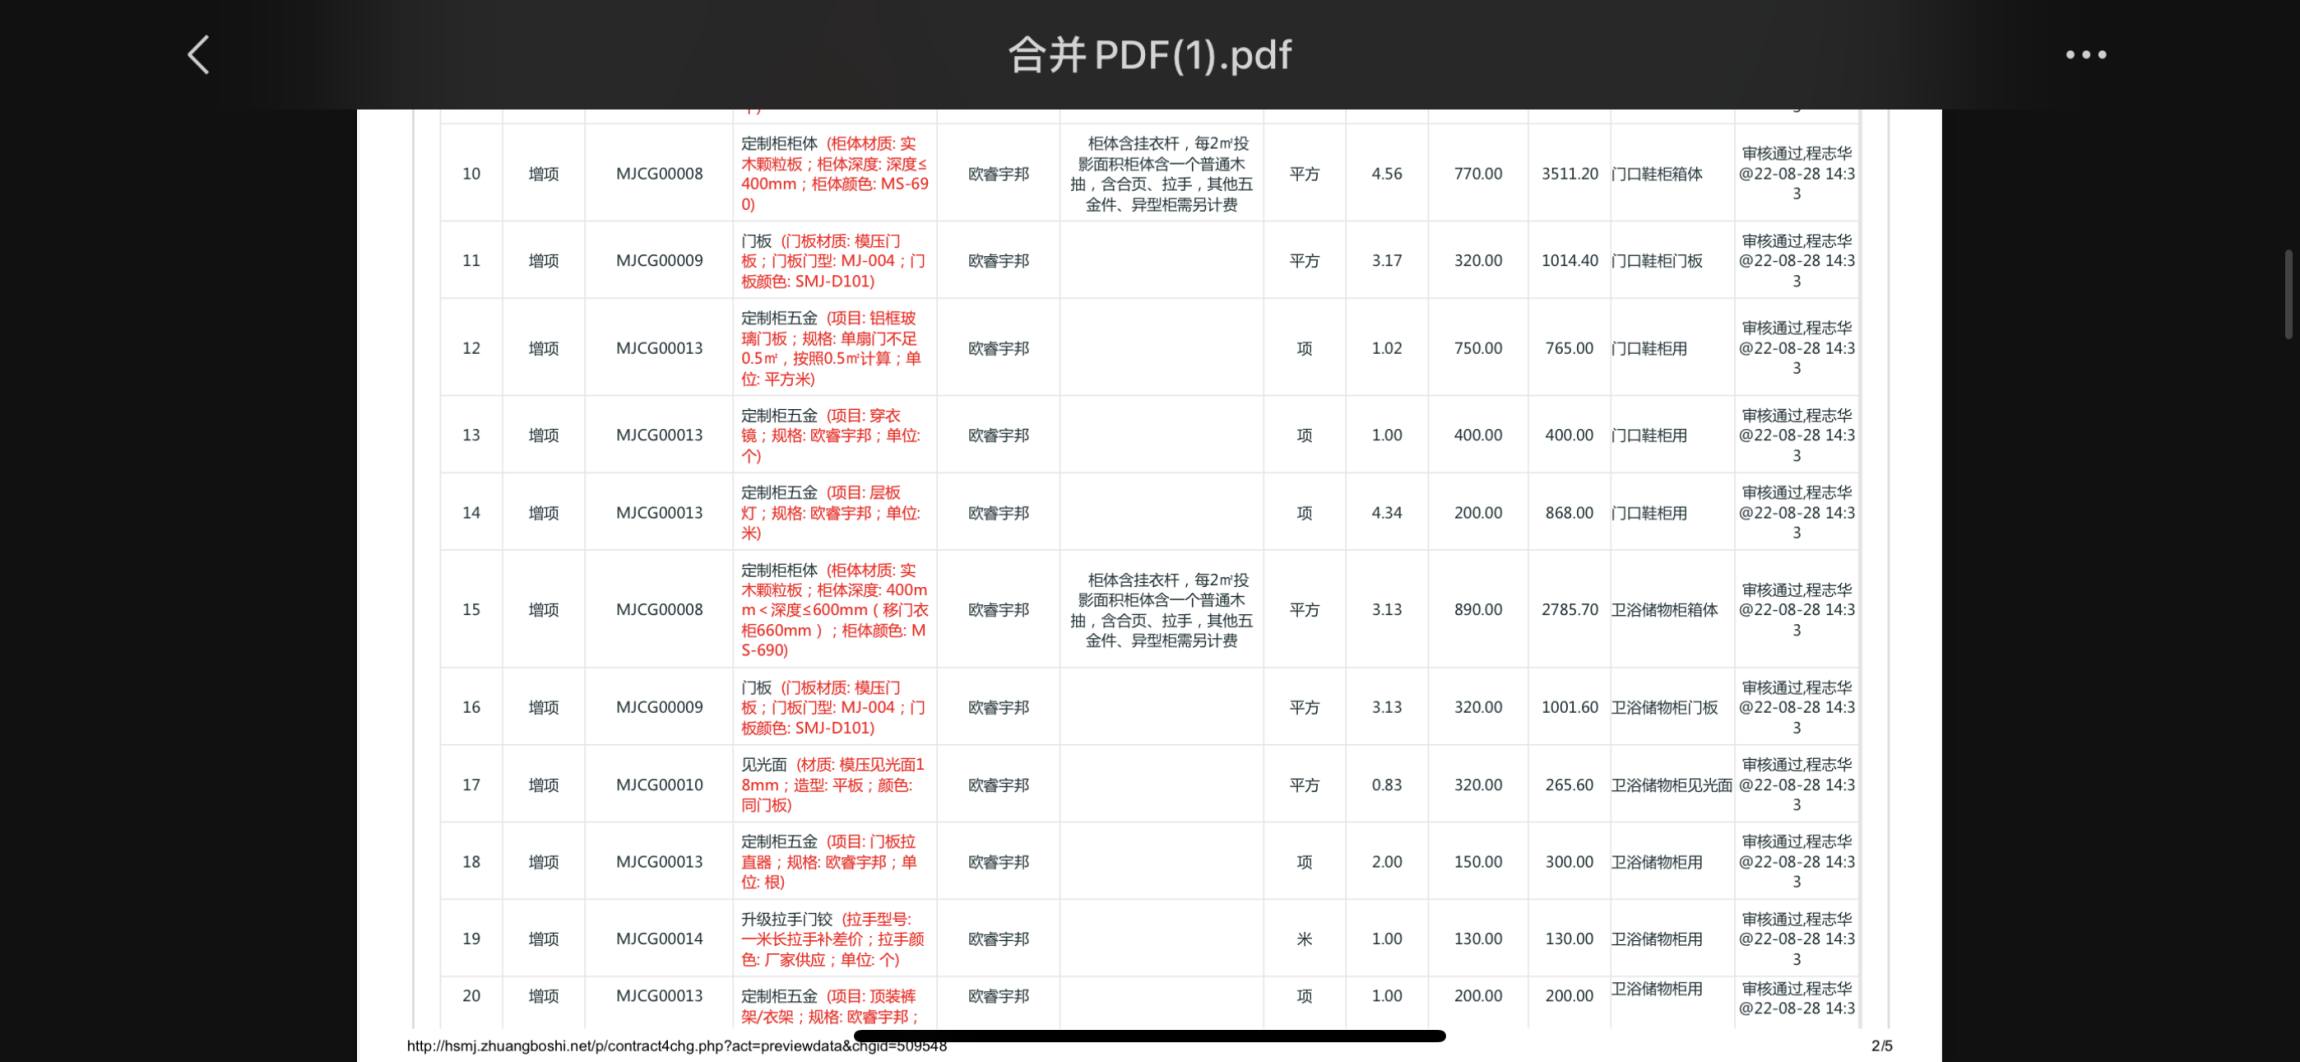Select row number 10 cell
This screenshot has width=2300, height=1062.
(471, 174)
